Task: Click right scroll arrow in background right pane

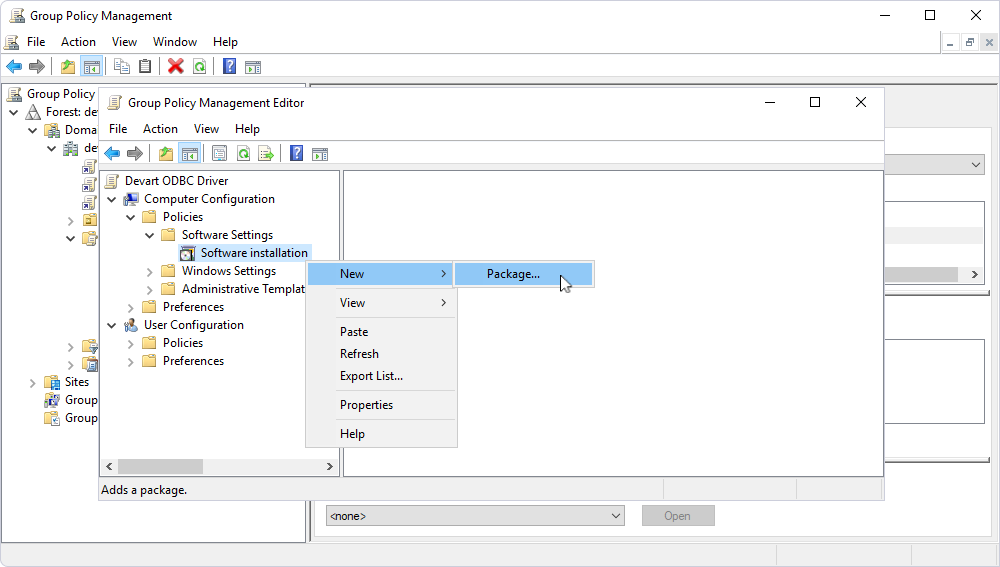Action: click(974, 274)
